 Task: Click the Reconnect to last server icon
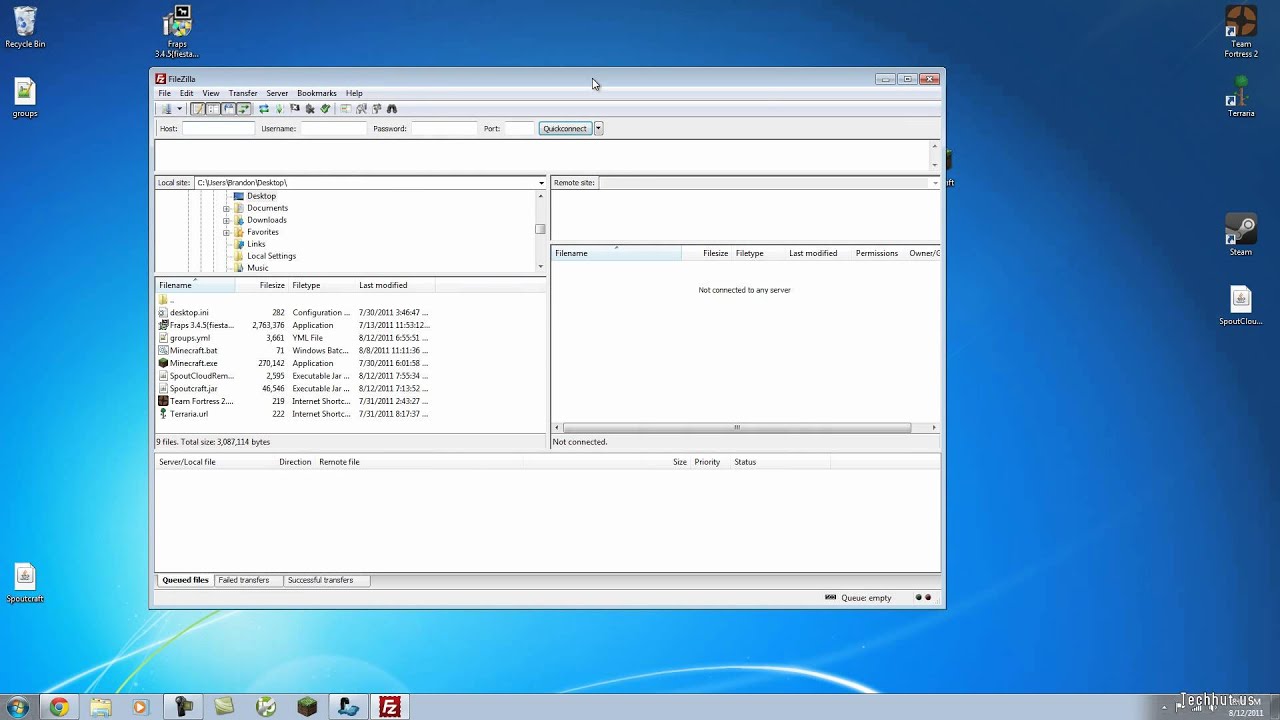[325, 109]
